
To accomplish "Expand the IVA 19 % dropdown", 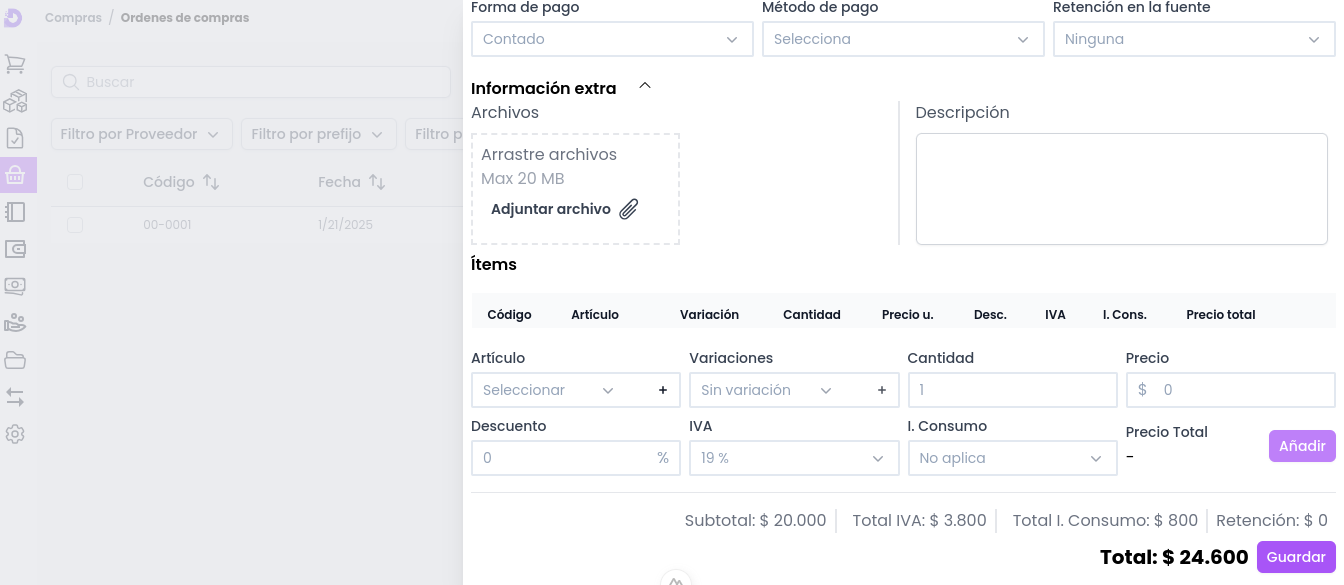I will (792, 458).
